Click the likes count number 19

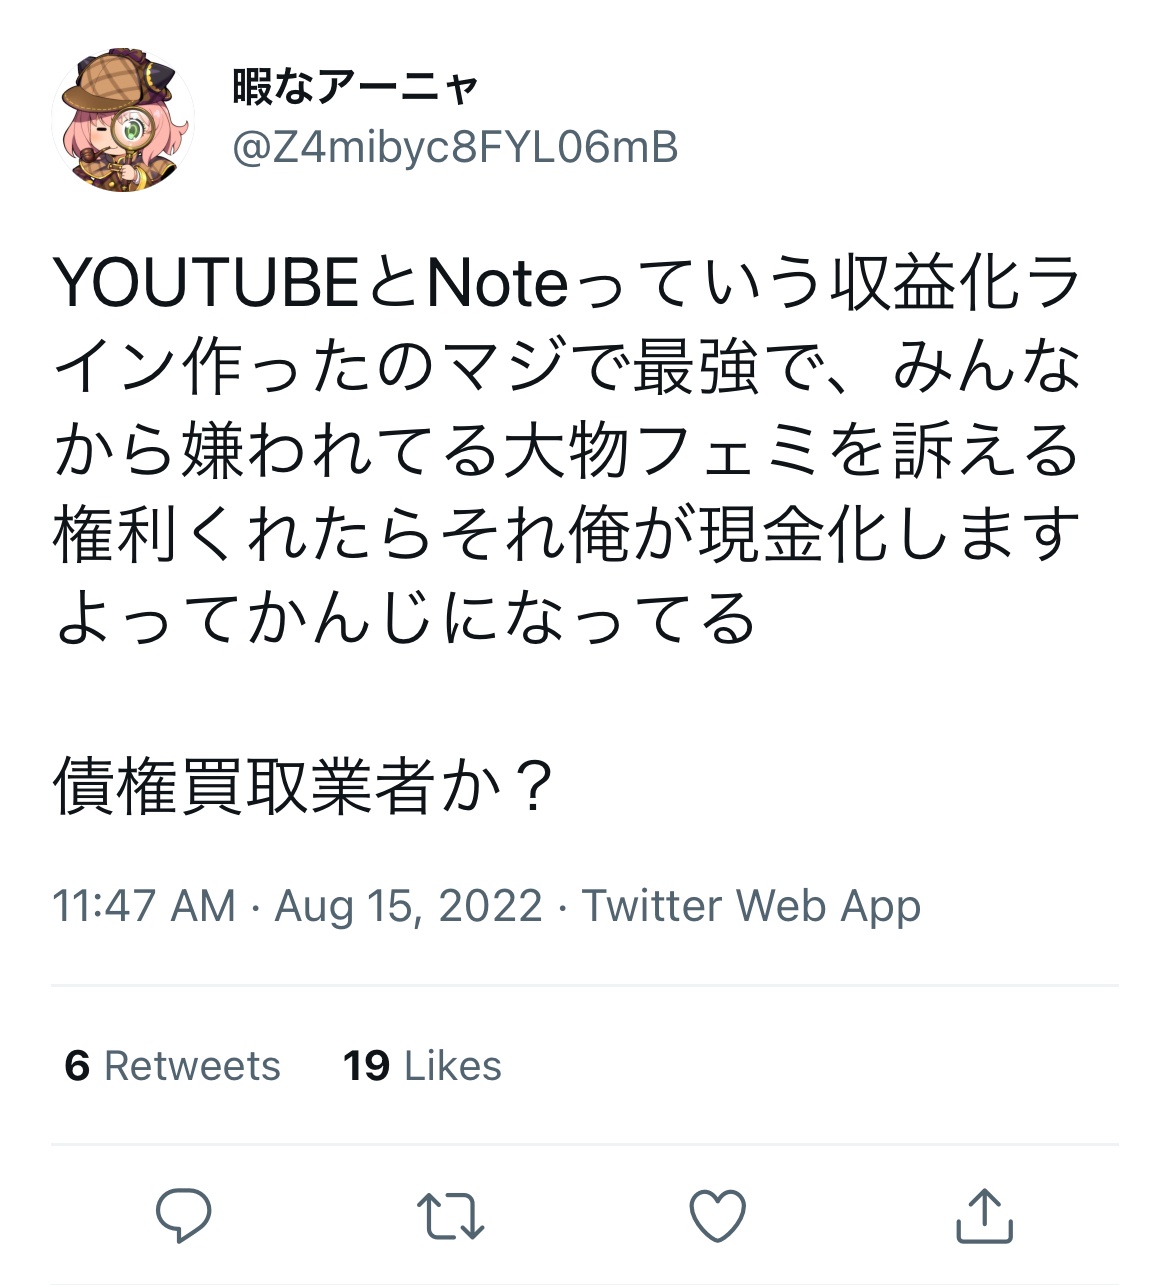click(x=366, y=1066)
